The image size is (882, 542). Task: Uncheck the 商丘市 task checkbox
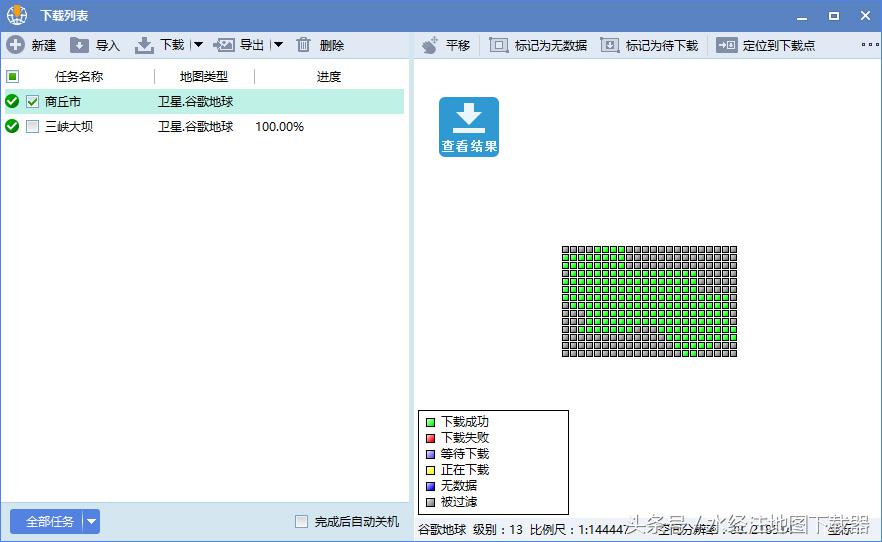(x=33, y=101)
